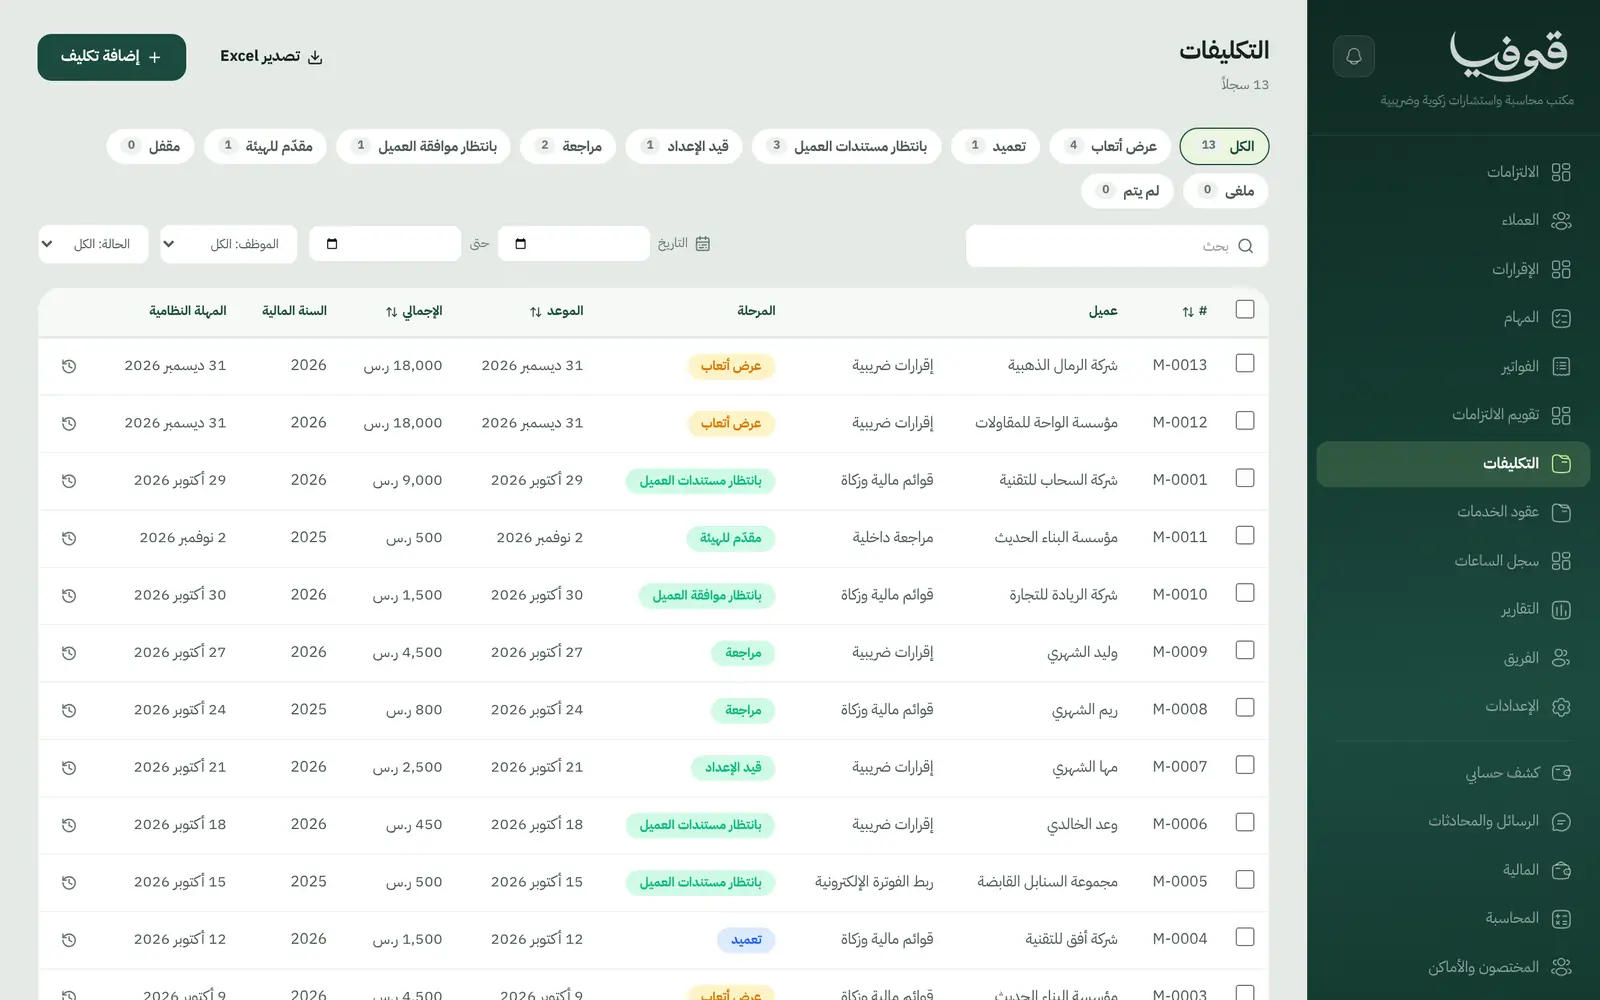Viewport: 1600px width, 1000px height.
Task: Open the notifications bell
Action: click(x=1354, y=56)
